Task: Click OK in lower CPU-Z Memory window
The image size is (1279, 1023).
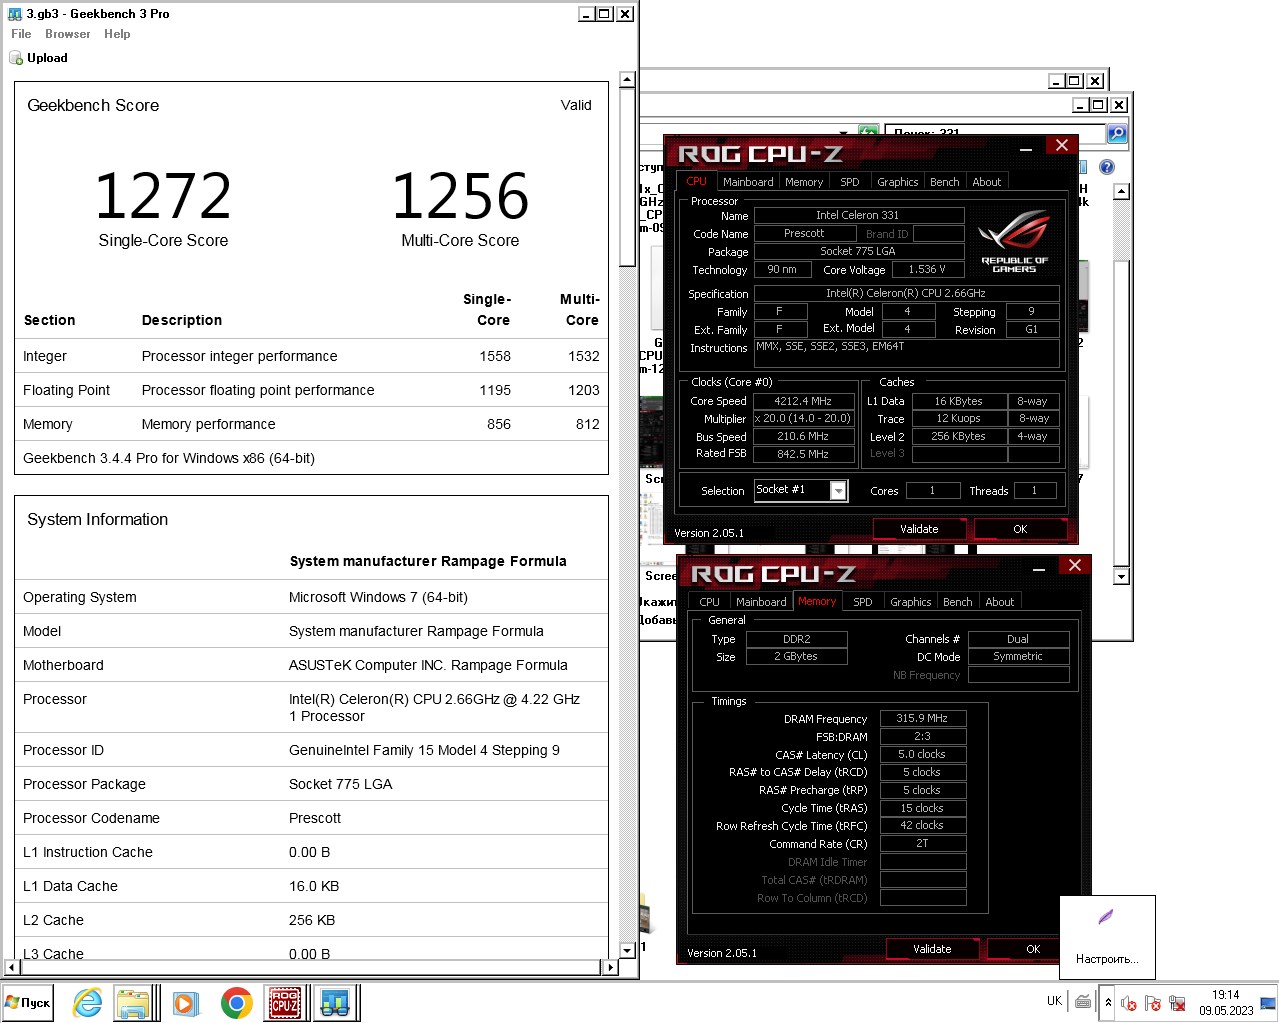Action: pyautogui.click(x=1033, y=949)
